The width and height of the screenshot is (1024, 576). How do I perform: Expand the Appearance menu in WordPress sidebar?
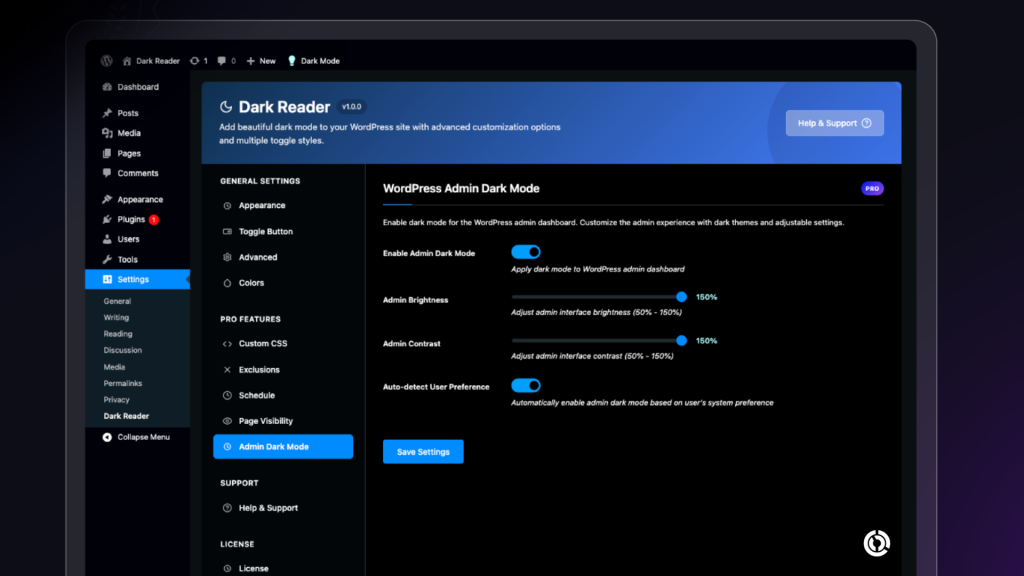139,200
